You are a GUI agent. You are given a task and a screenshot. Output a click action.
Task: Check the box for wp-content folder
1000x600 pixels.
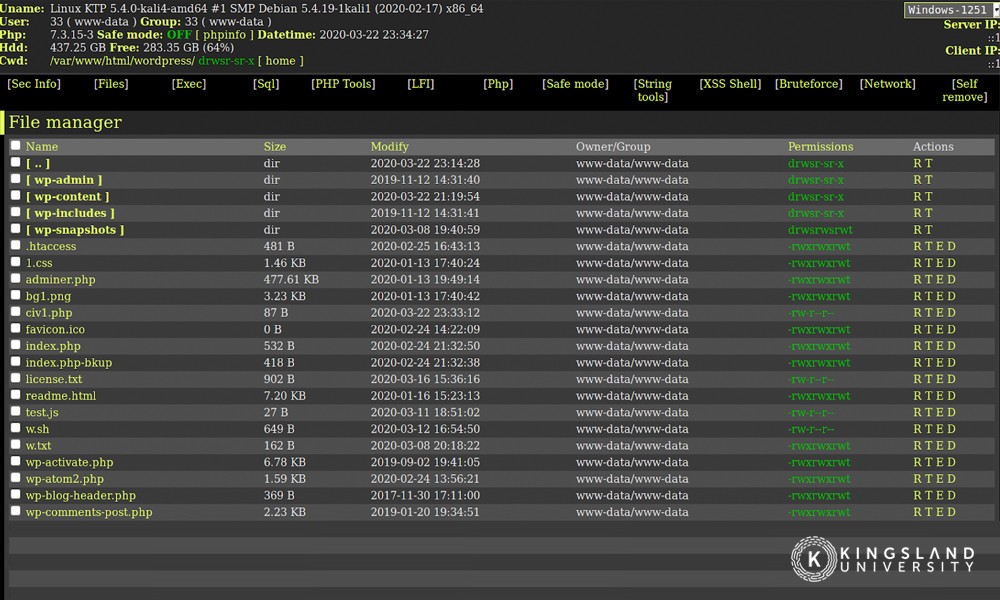coord(15,196)
